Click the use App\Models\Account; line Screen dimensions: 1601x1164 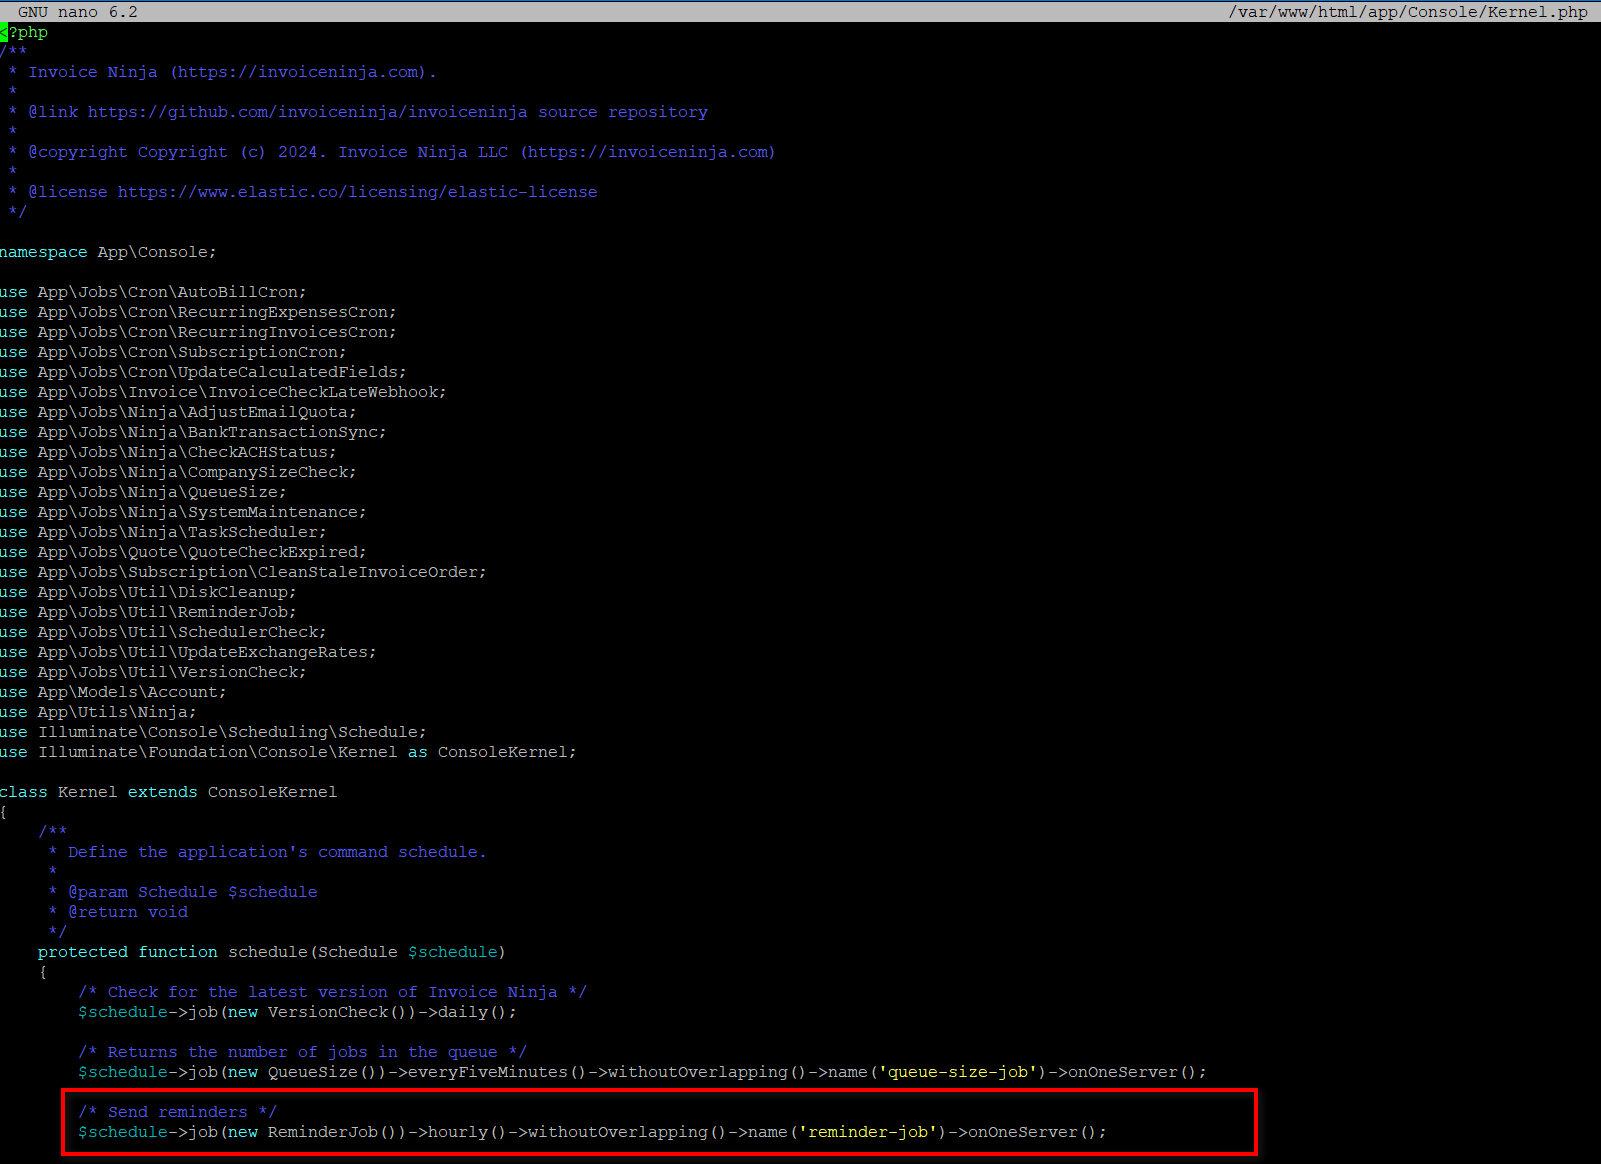point(113,692)
